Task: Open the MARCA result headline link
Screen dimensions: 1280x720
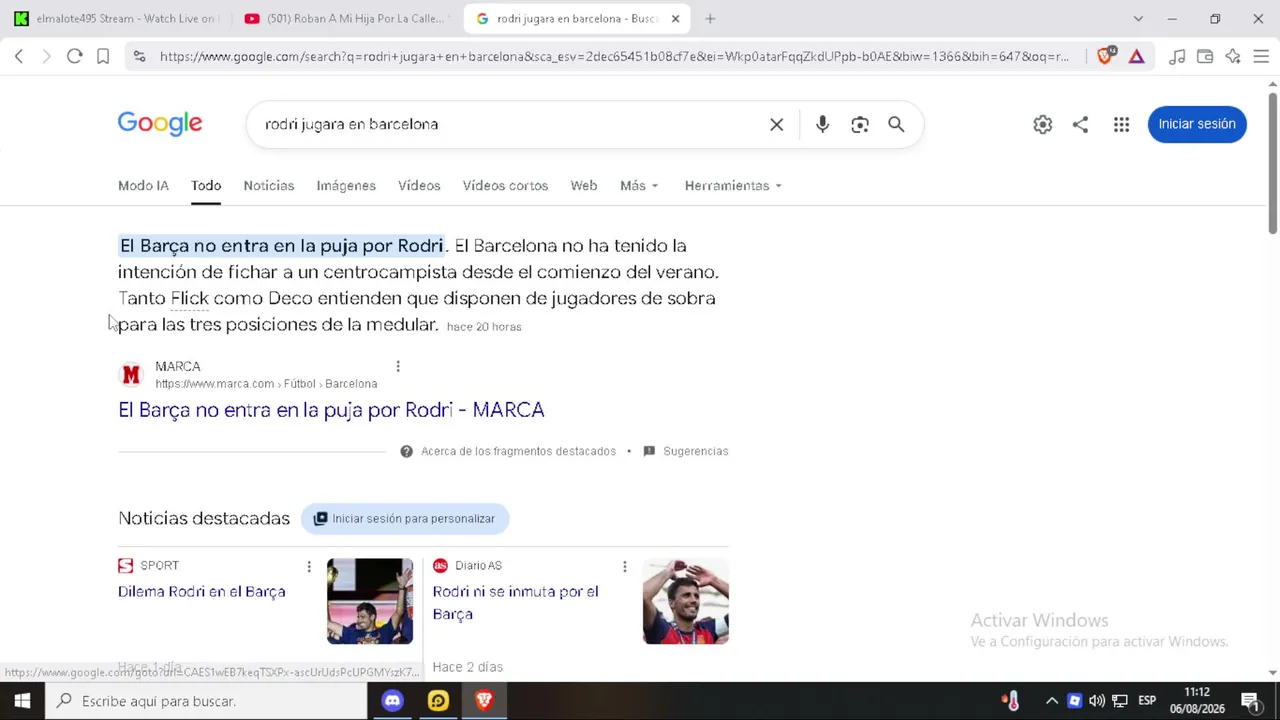Action: click(331, 410)
